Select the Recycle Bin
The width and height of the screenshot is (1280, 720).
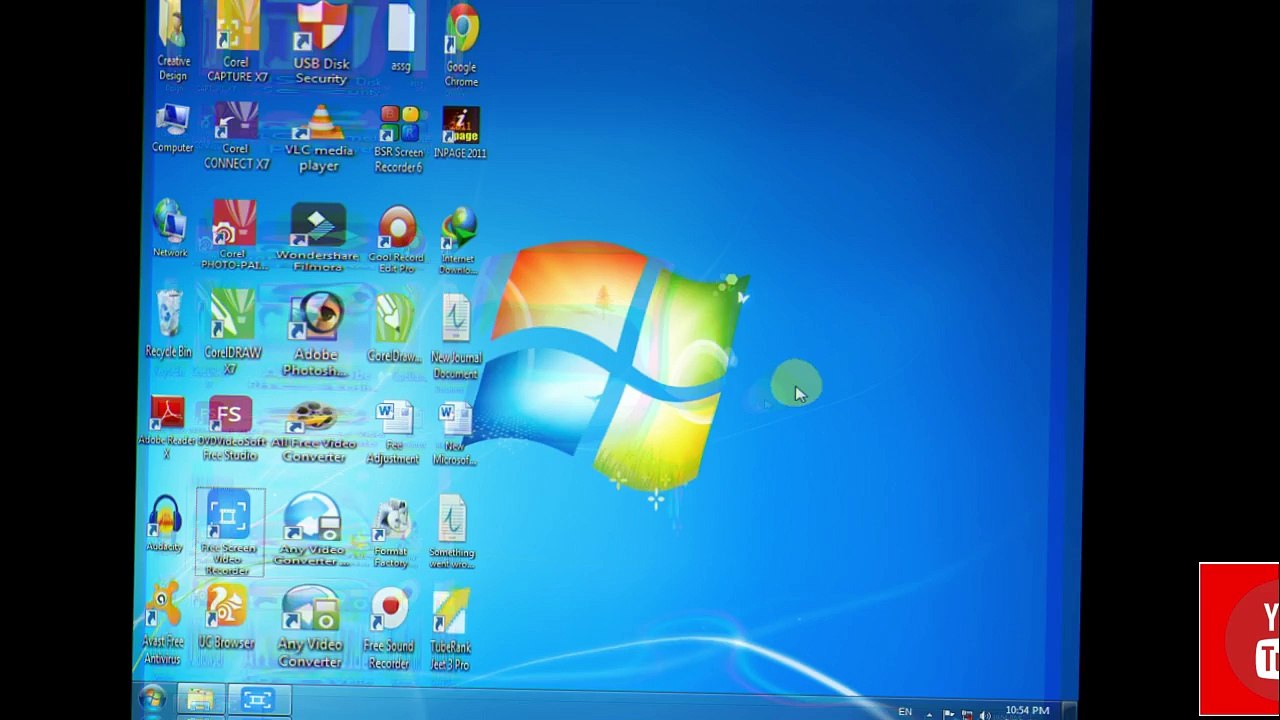click(168, 325)
